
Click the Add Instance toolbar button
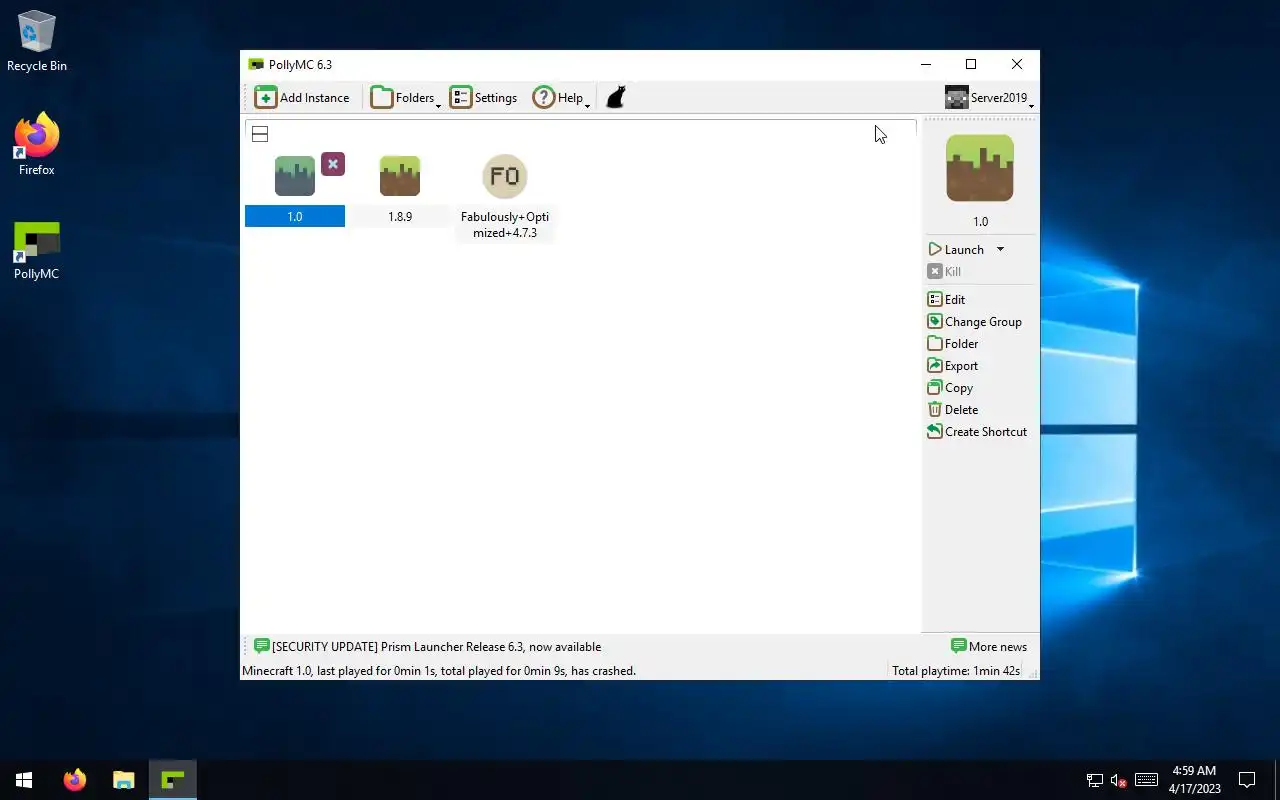302,97
